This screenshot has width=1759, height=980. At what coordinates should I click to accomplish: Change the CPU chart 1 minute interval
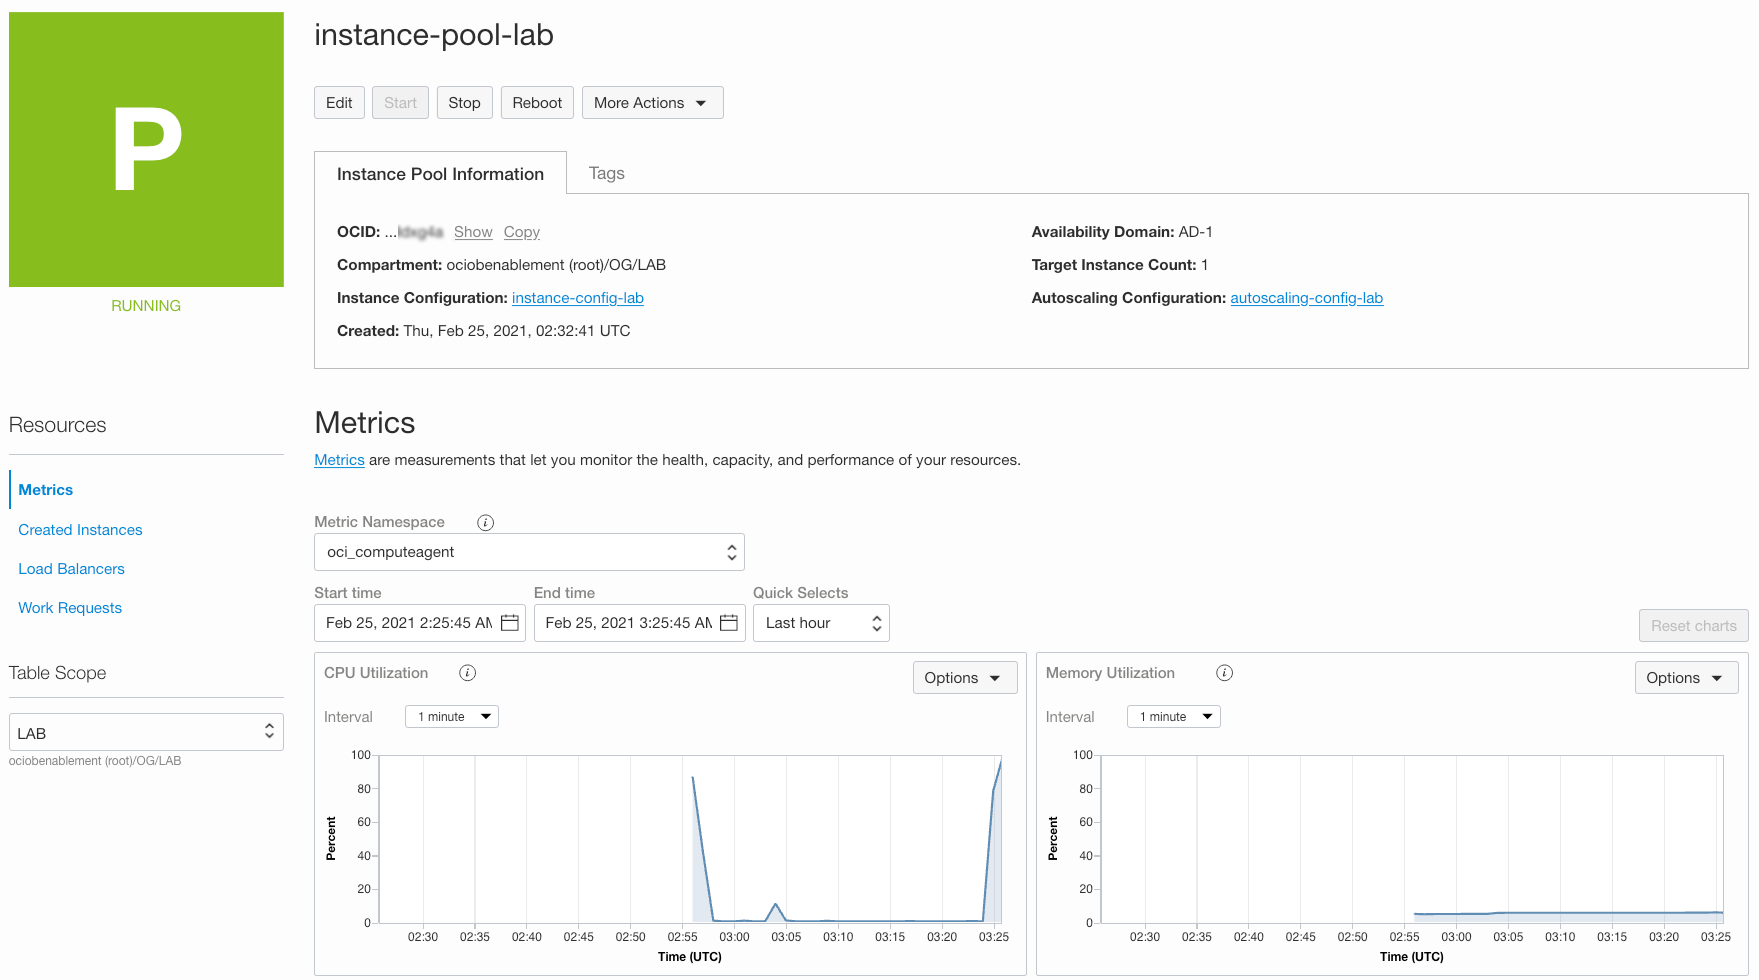tap(452, 717)
